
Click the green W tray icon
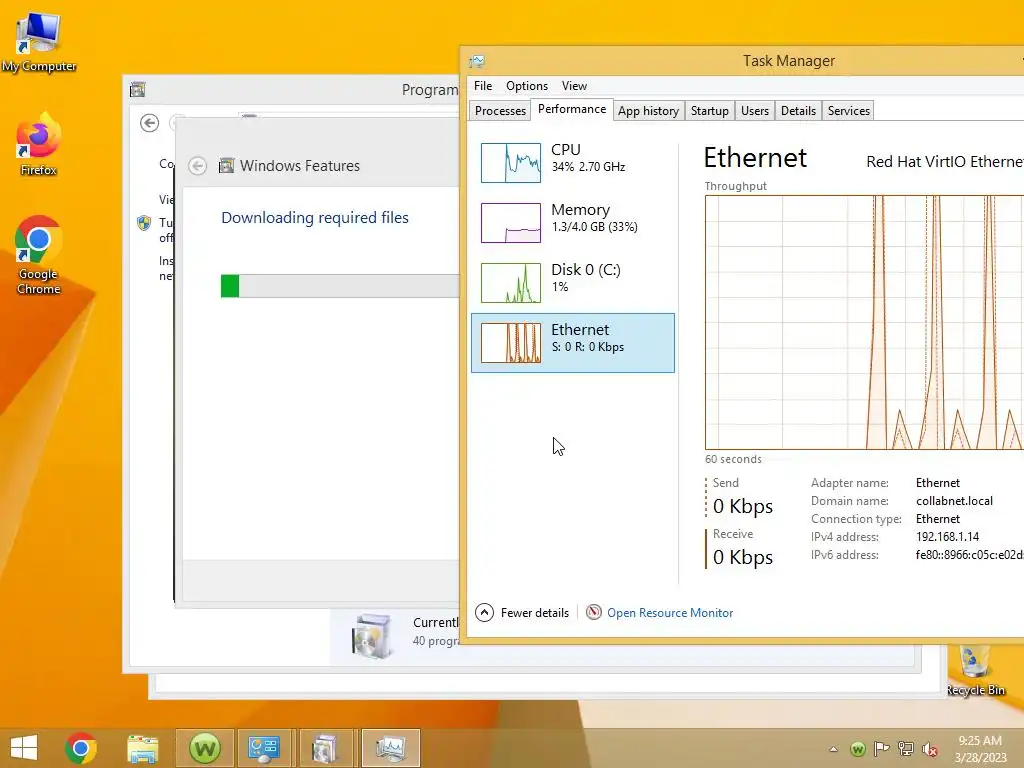coord(858,749)
